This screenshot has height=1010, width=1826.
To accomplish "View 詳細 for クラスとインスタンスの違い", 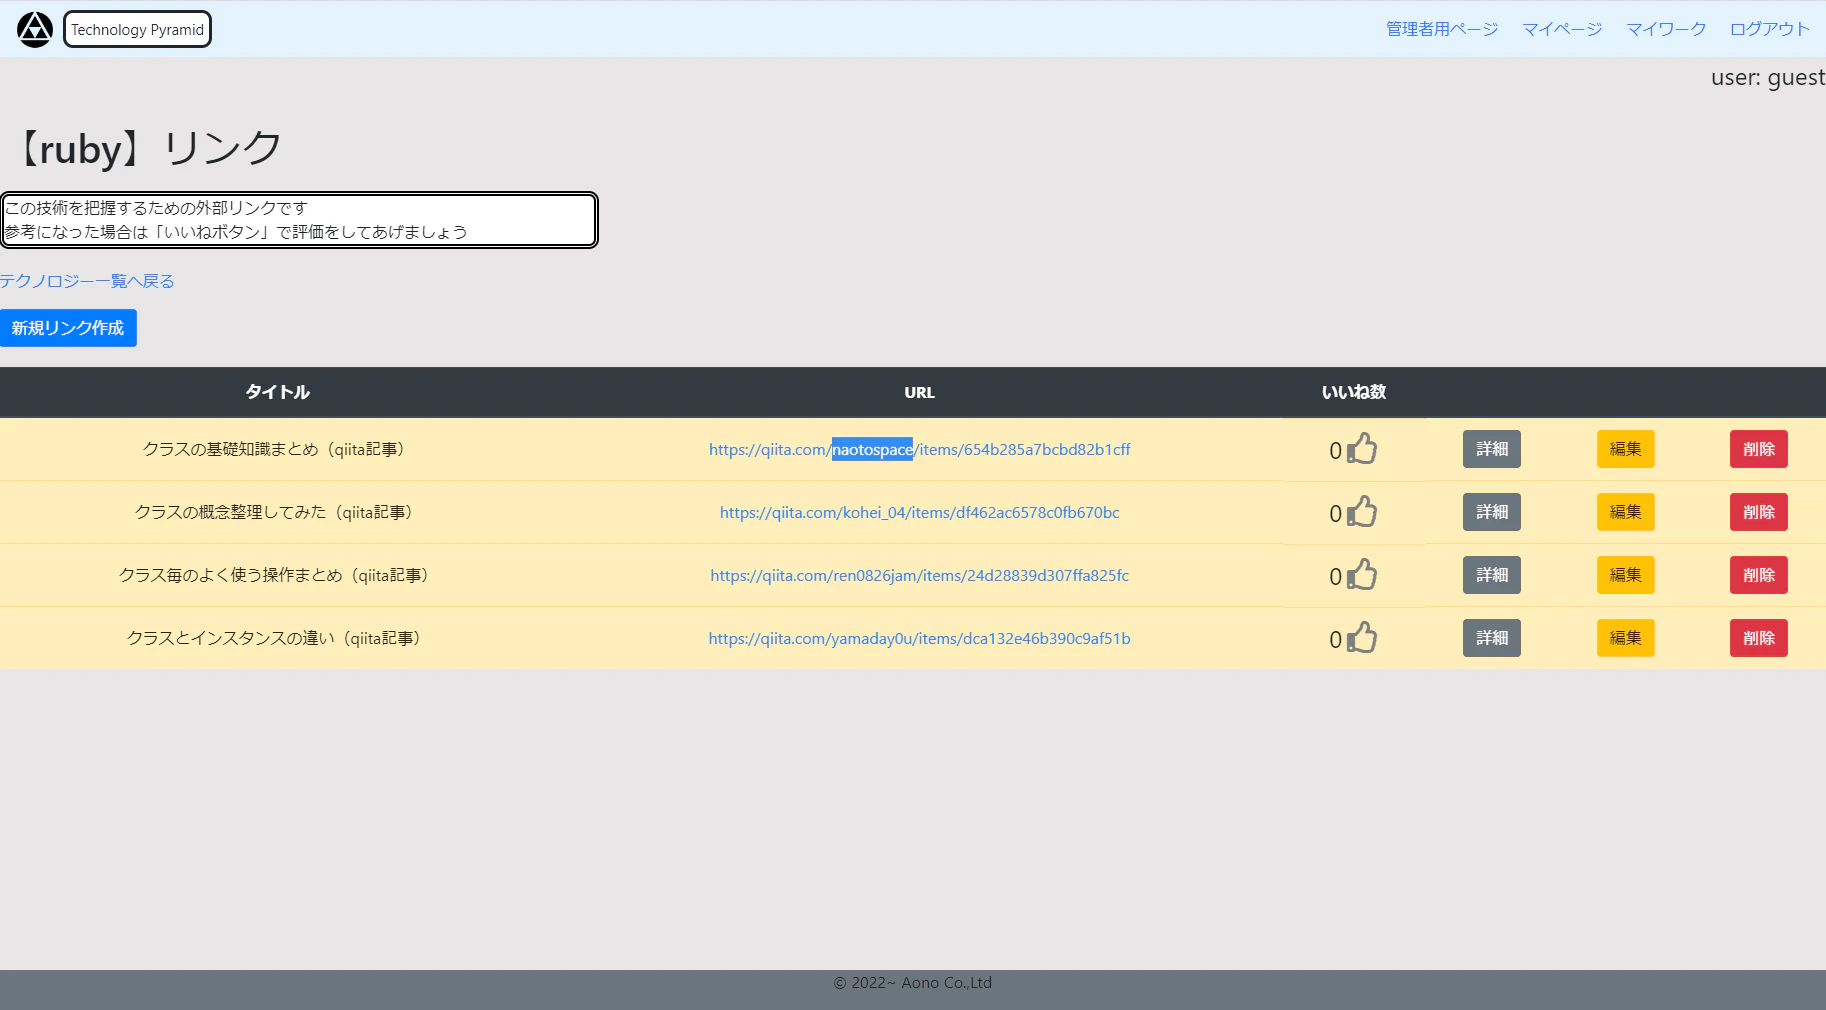I will tap(1491, 638).
